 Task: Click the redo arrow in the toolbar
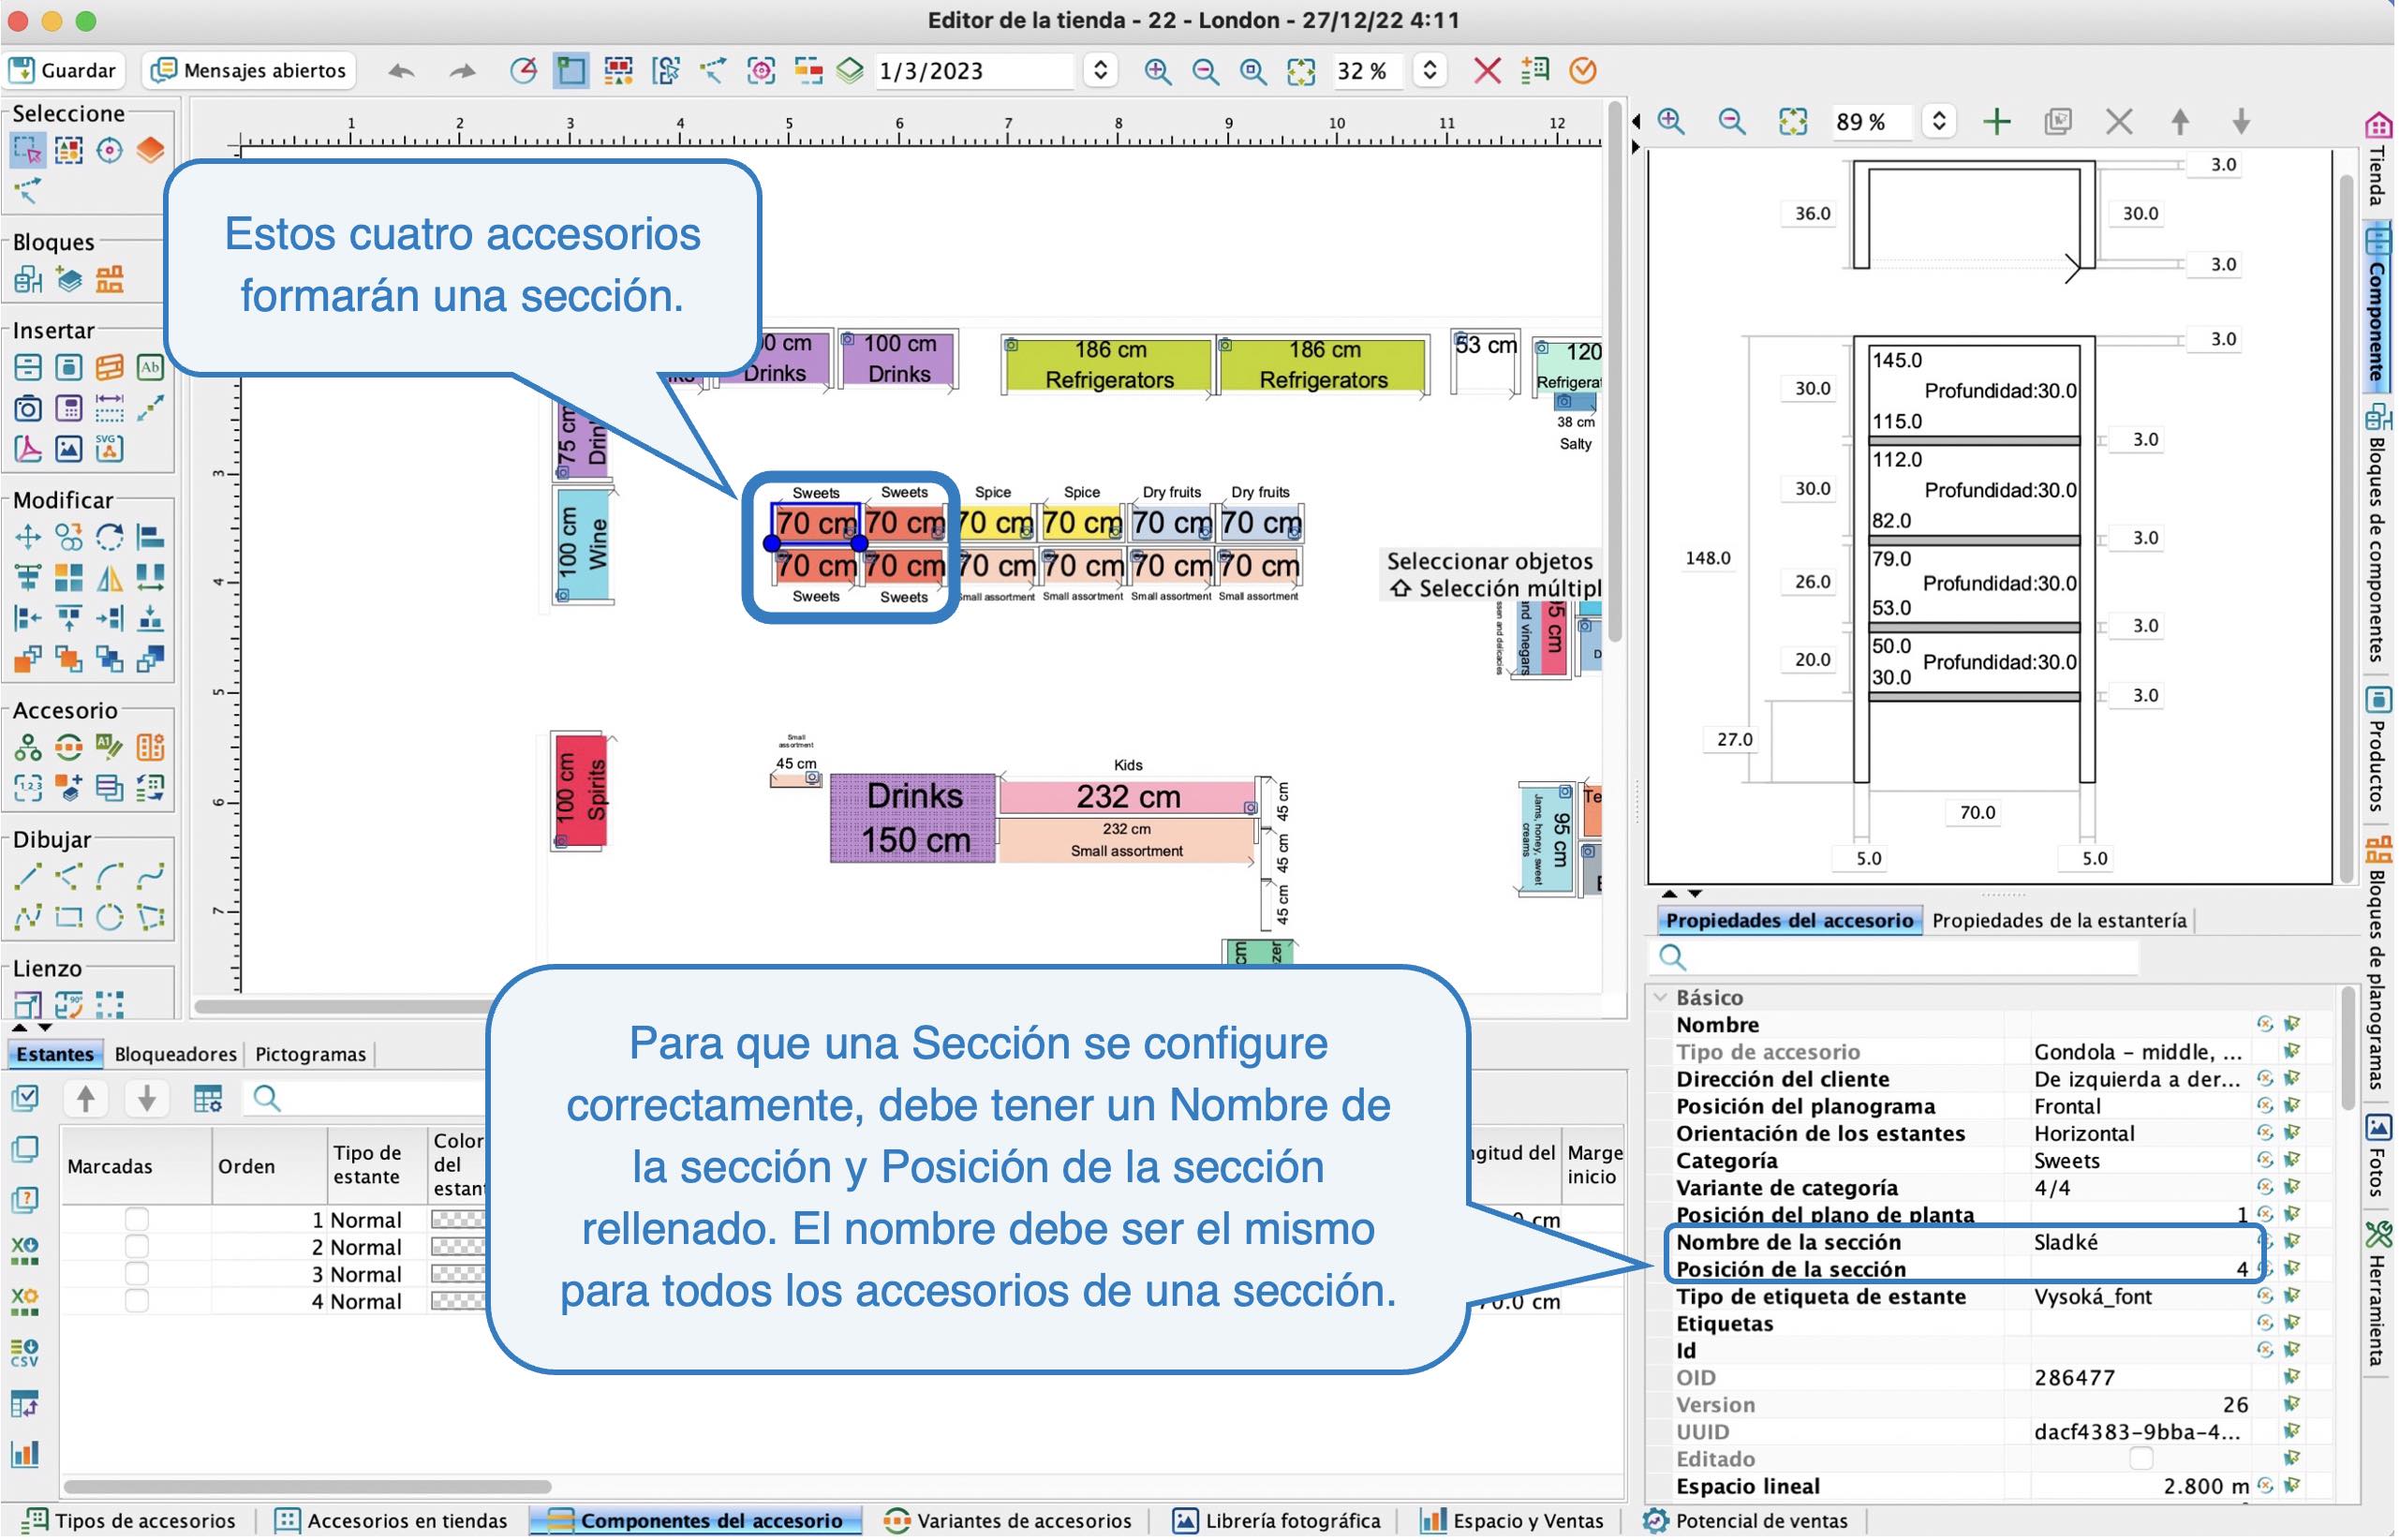tap(462, 71)
